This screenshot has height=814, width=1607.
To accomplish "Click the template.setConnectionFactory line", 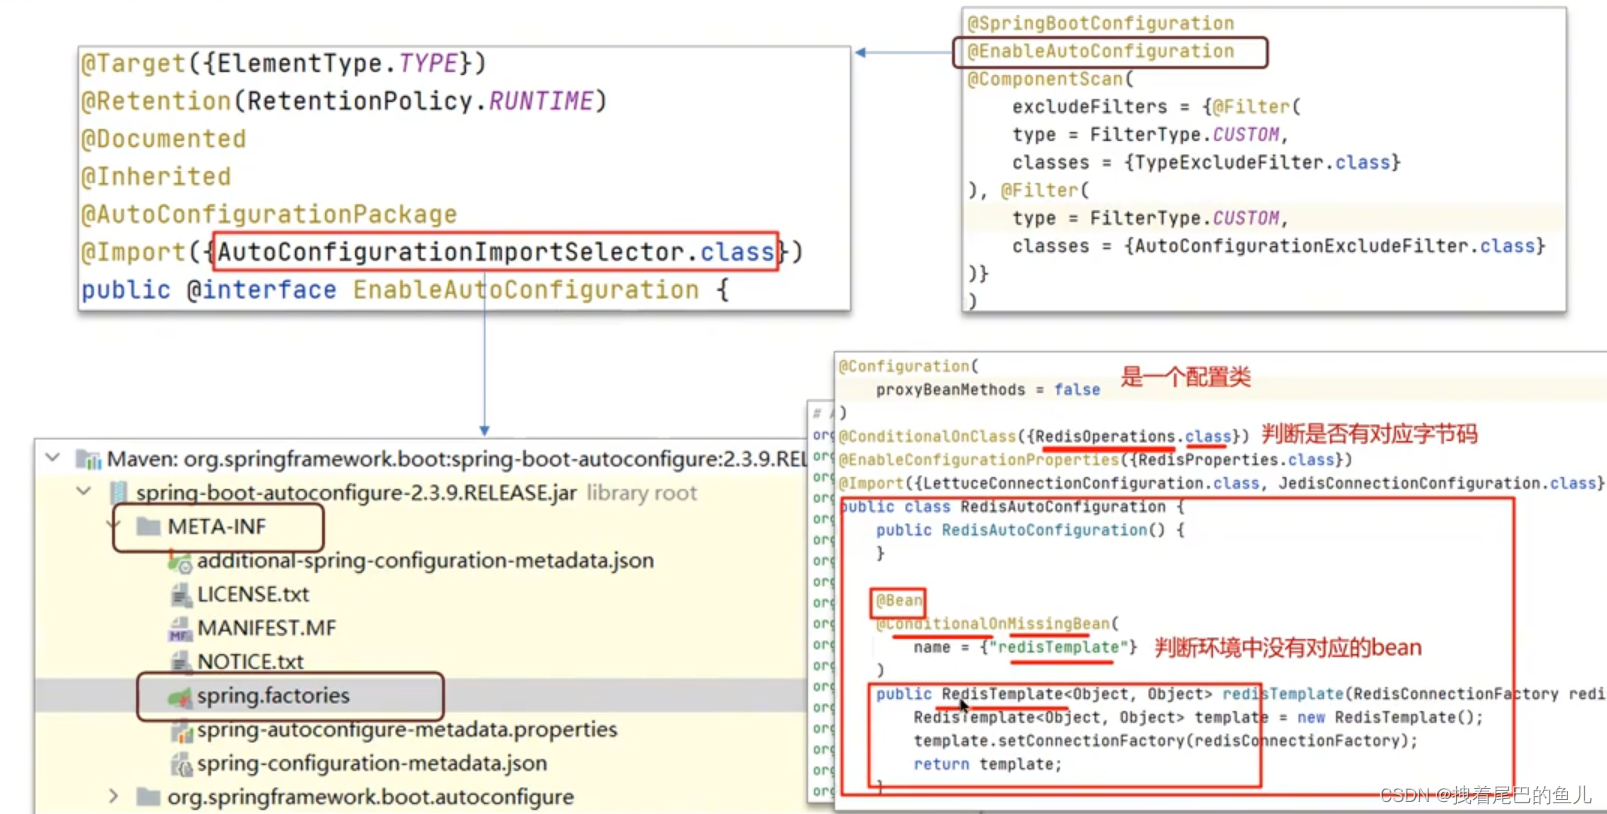I will pos(1165,741).
